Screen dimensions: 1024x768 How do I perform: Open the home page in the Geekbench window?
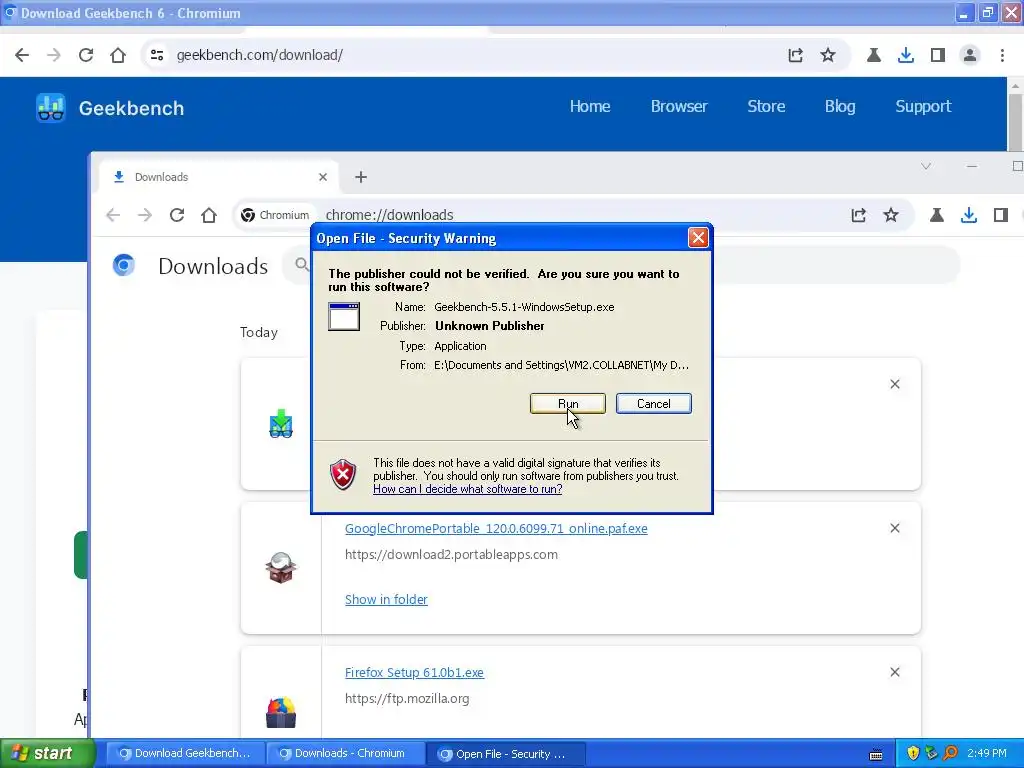click(x=118, y=55)
